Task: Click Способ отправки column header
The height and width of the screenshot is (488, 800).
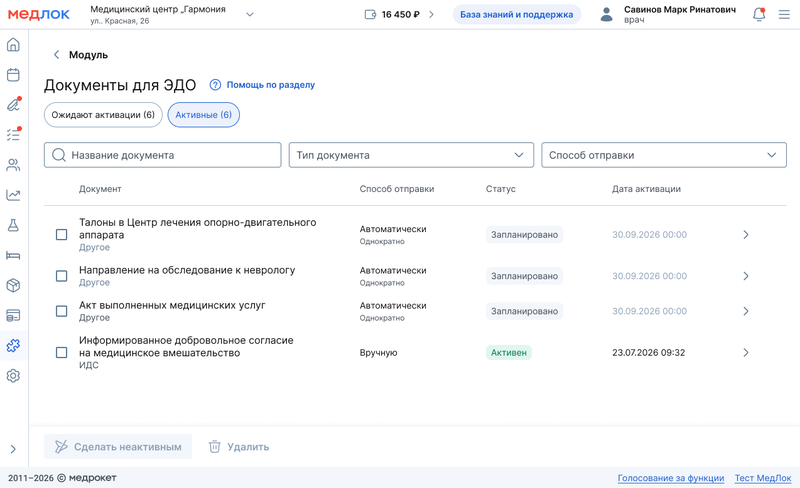Action: pos(396,189)
